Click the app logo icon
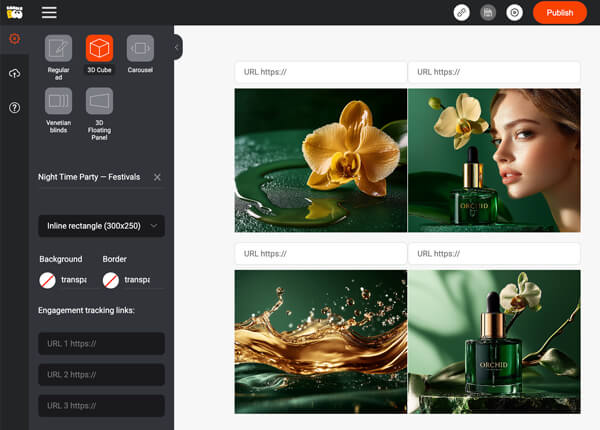This screenshot has width=600, height=430. click(x=15, y=12)
